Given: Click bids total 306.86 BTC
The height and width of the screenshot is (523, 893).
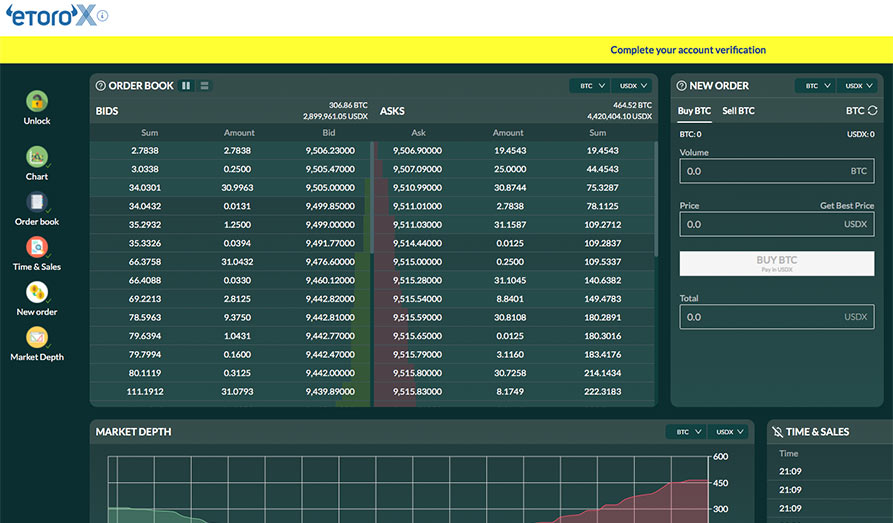Looking at the screenshot, I should point(348,105).
